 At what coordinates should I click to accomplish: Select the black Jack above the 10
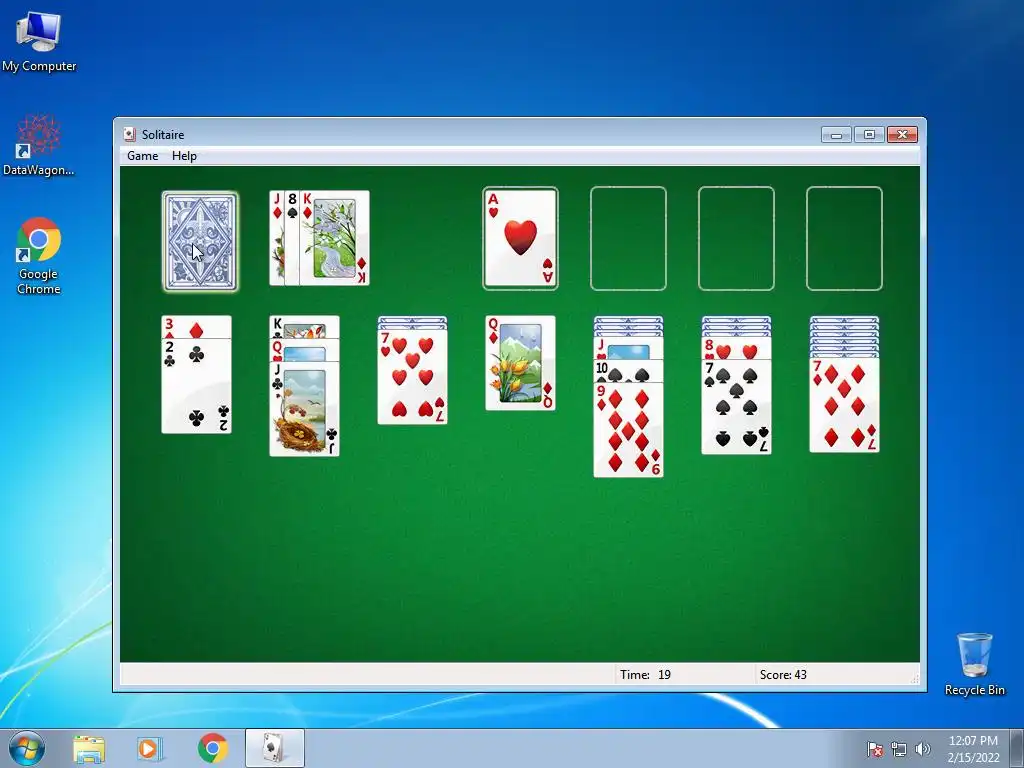tap(628, 348)
